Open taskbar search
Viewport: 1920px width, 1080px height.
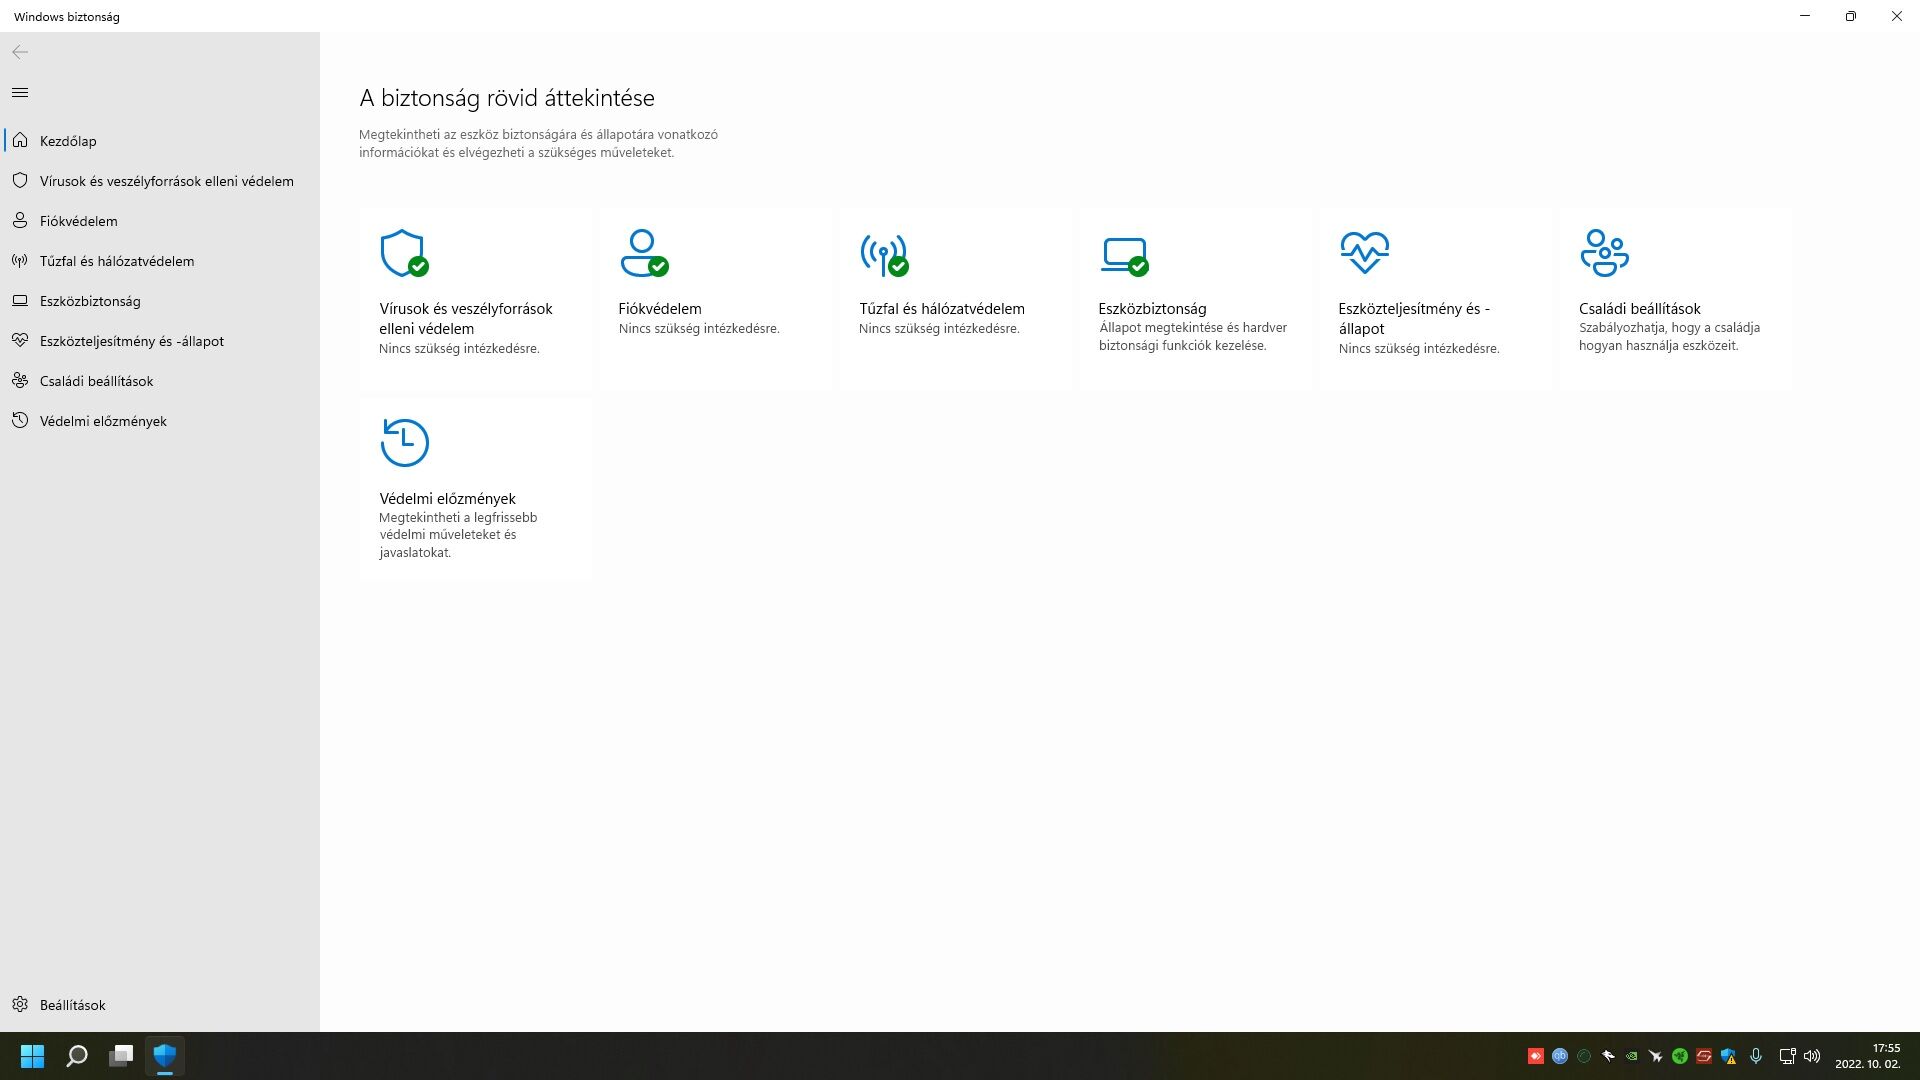[77, 1056]
